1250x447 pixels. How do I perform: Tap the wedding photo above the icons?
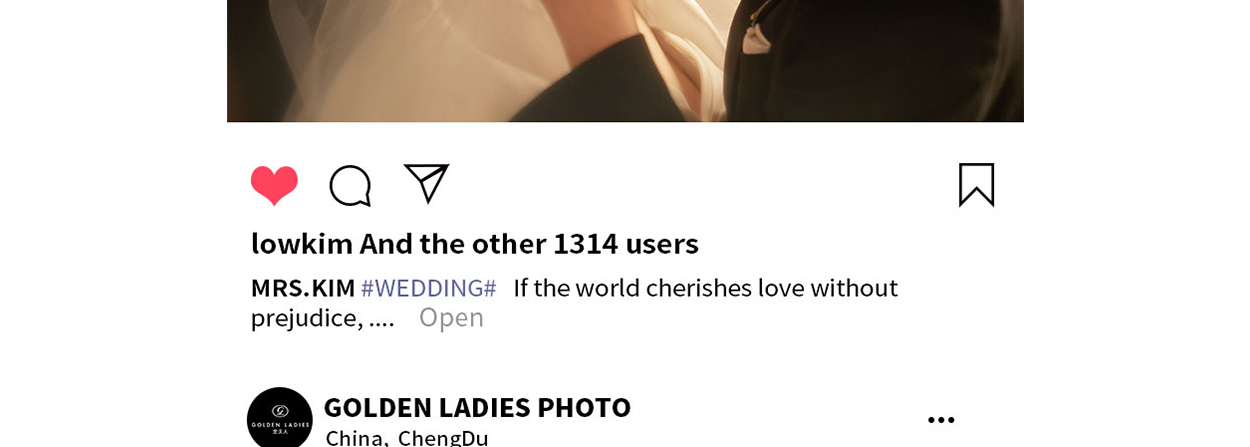click(x=625, y=61)
